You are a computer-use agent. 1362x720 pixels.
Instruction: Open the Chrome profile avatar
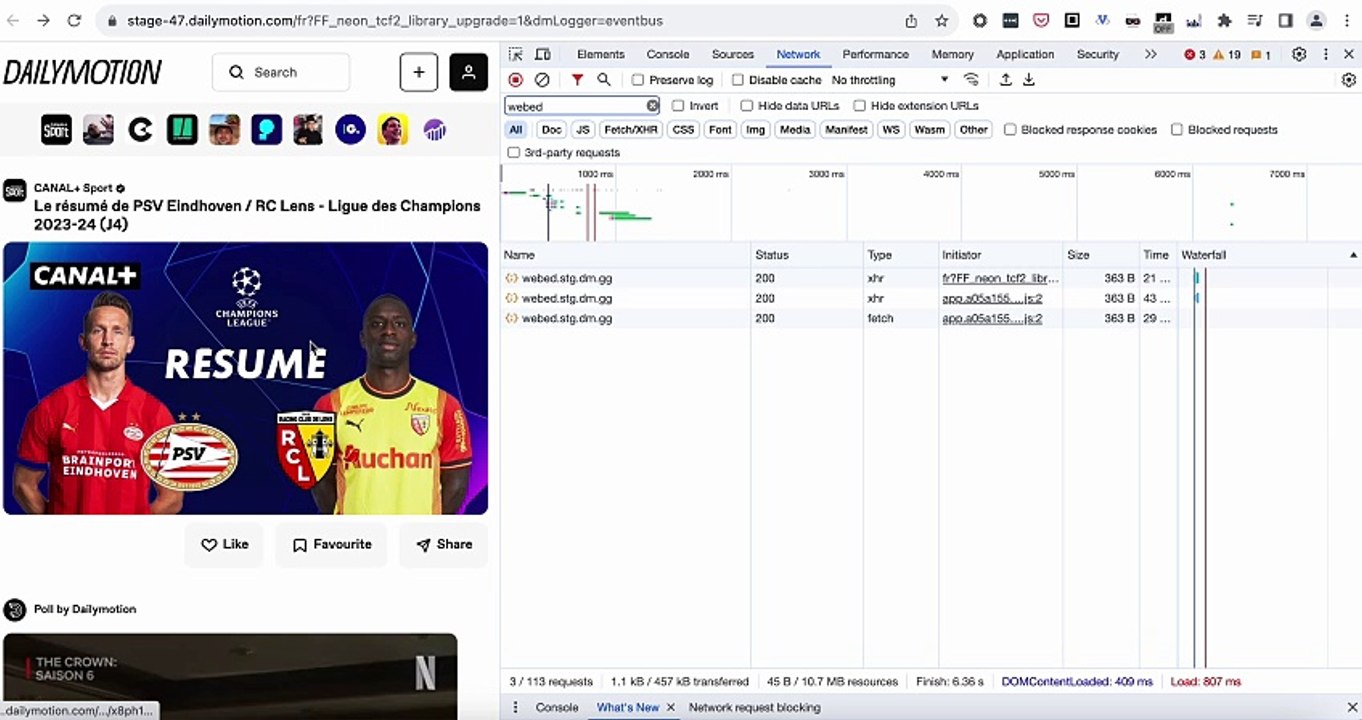[1317, 20]
